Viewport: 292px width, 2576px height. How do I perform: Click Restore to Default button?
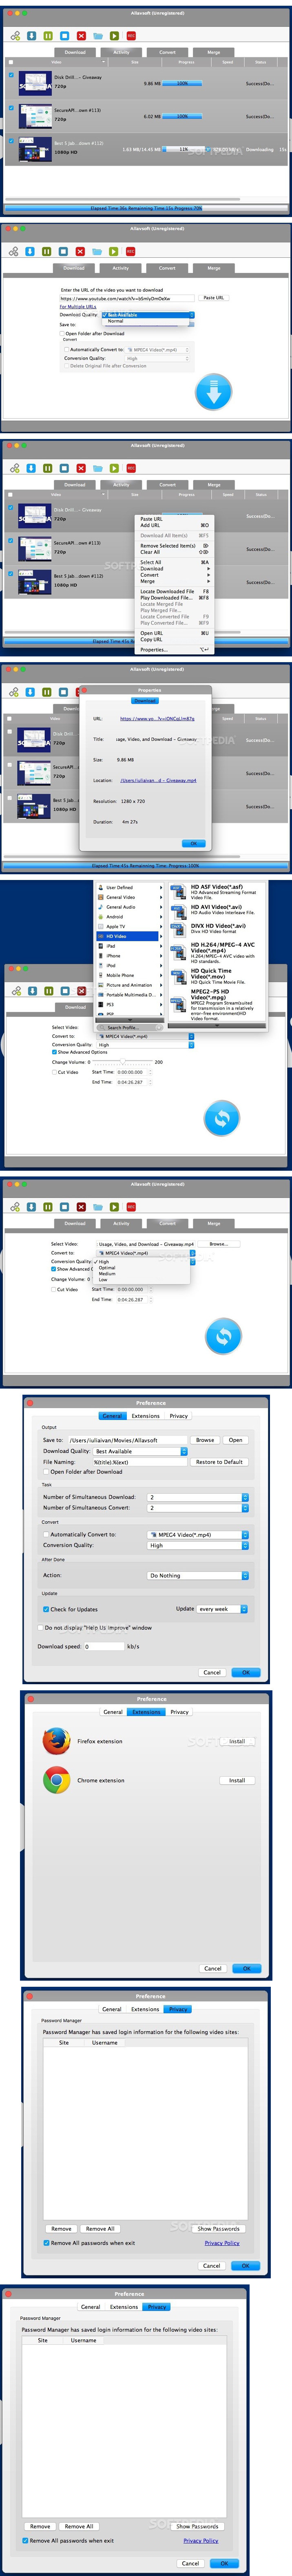click(x=219, y=1462)
